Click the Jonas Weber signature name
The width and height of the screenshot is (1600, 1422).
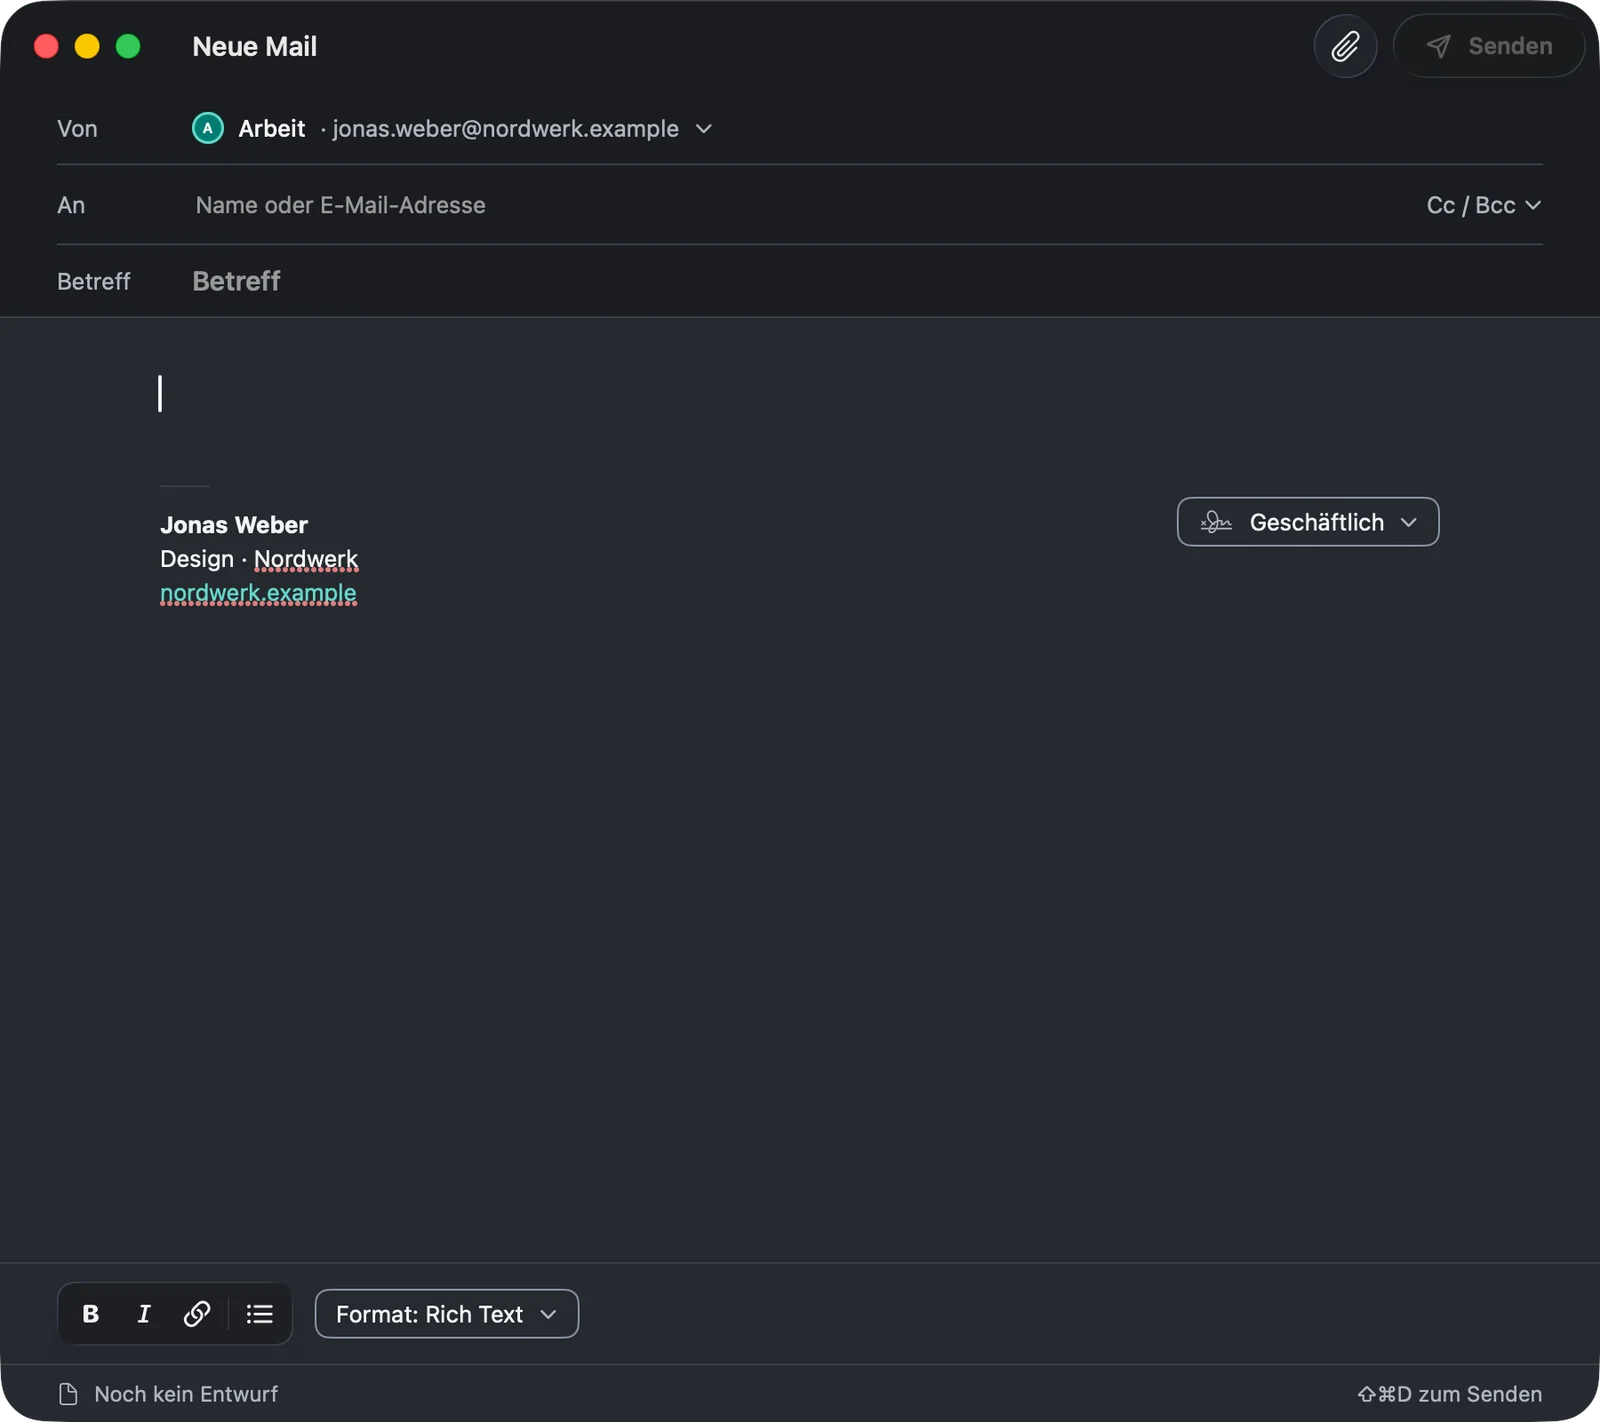234,525
